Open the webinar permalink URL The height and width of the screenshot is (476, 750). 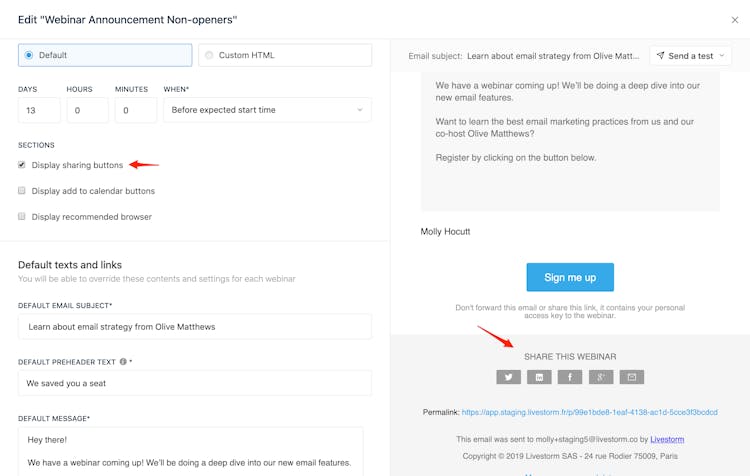[x=589, y=412]
